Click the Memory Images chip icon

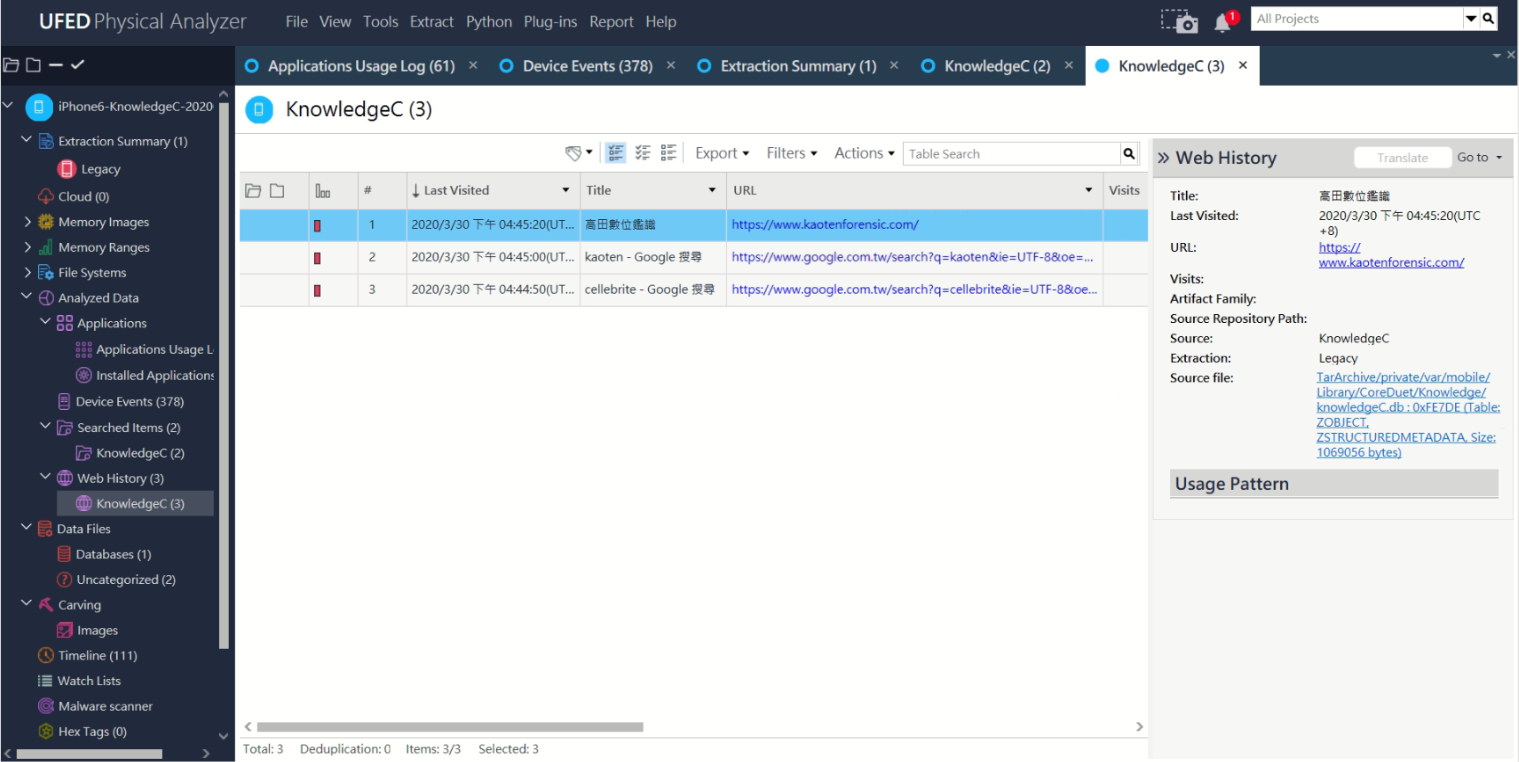point(46,222)
